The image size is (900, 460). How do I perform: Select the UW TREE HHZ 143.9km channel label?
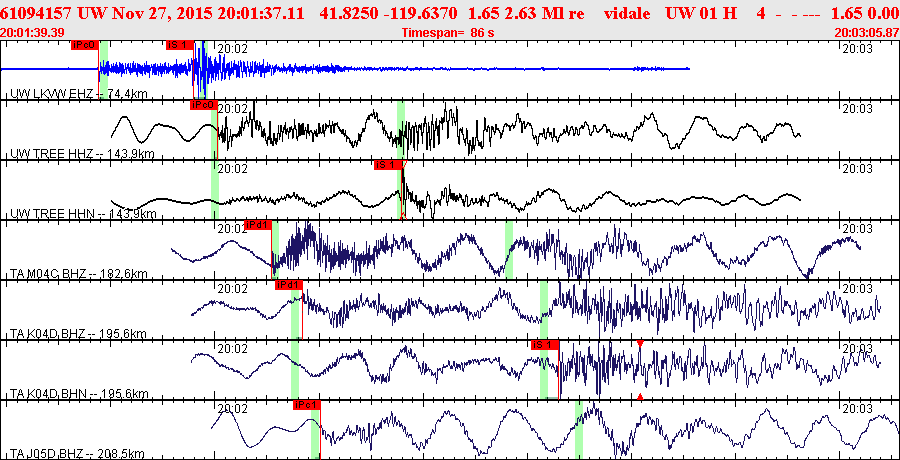pyautogui.click(x=82, y=153)
